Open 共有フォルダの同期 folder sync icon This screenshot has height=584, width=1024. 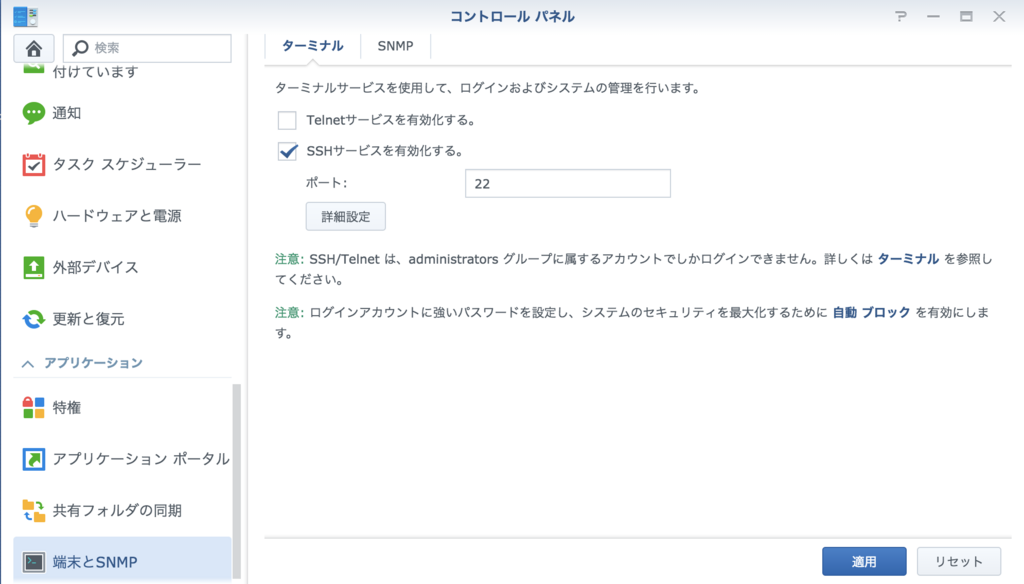click(33, 510)
